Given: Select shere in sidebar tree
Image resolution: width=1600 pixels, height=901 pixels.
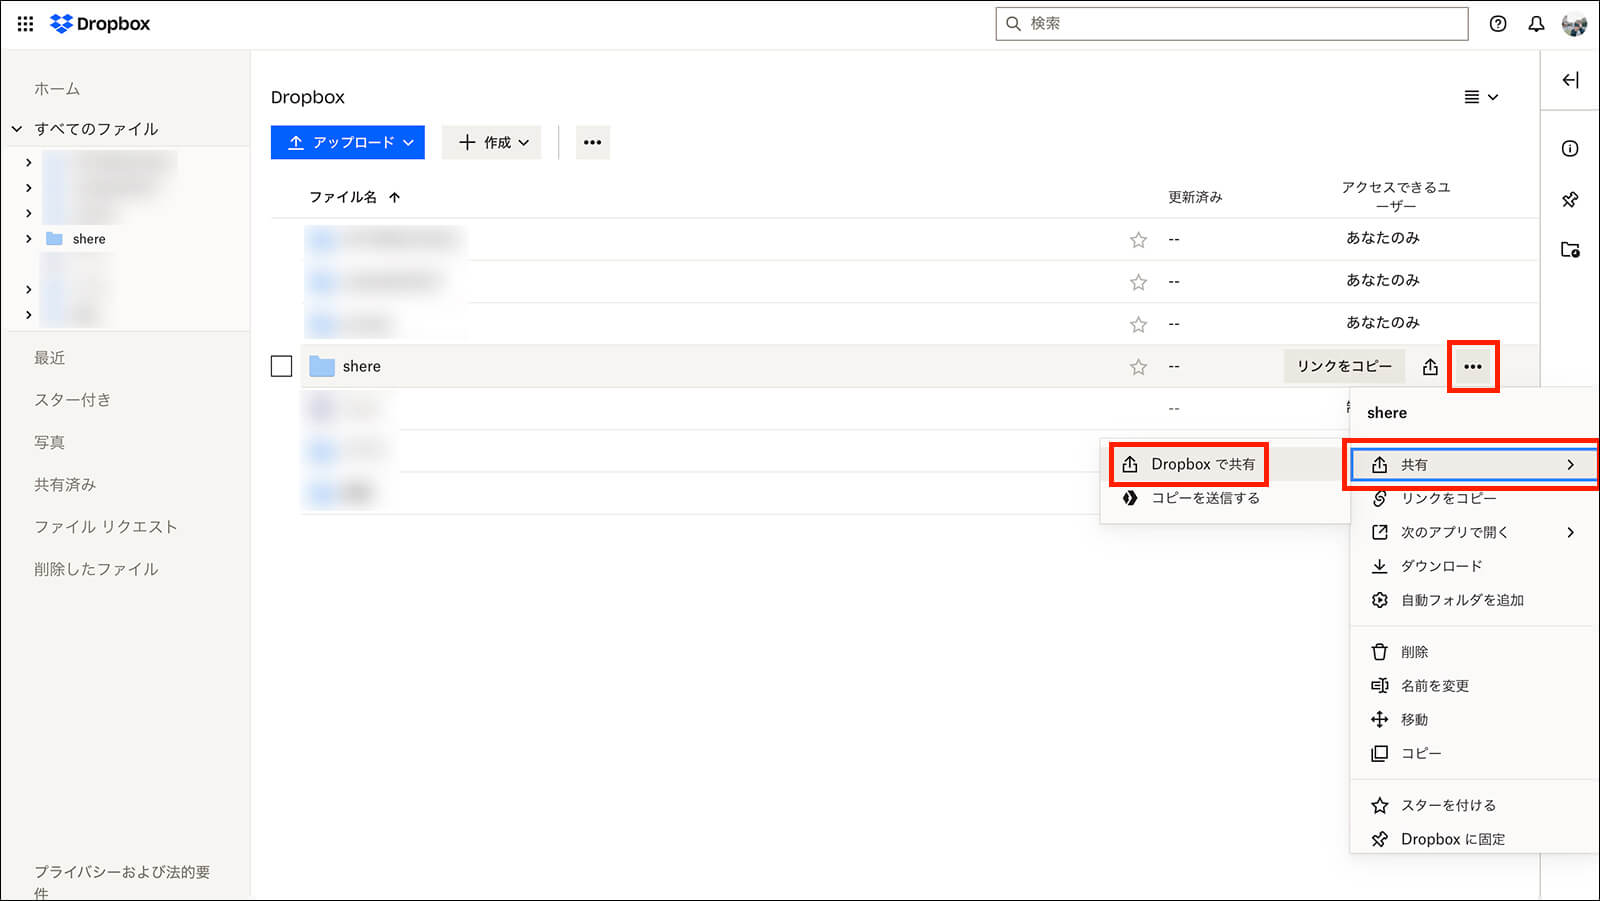Looking at the screenshot, I should (x=89, y=239).
